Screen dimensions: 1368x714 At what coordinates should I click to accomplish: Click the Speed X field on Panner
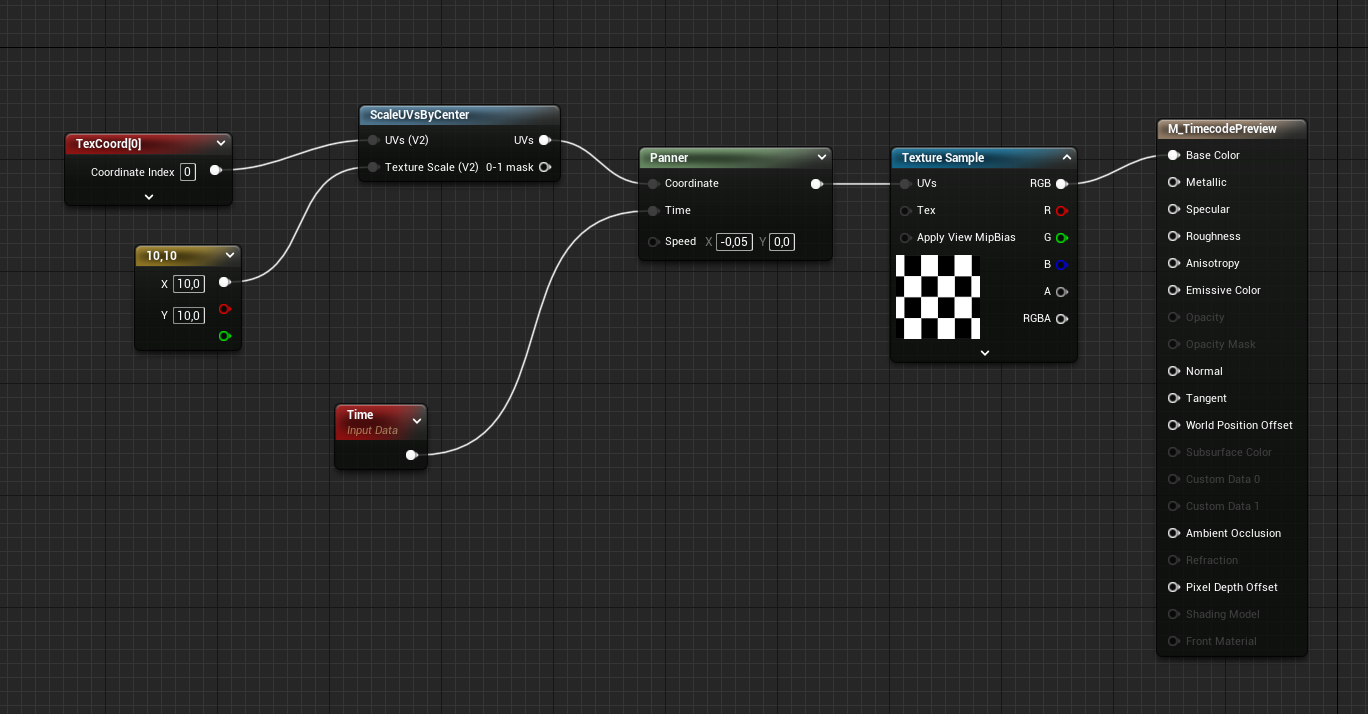click(x=734, y=241)
